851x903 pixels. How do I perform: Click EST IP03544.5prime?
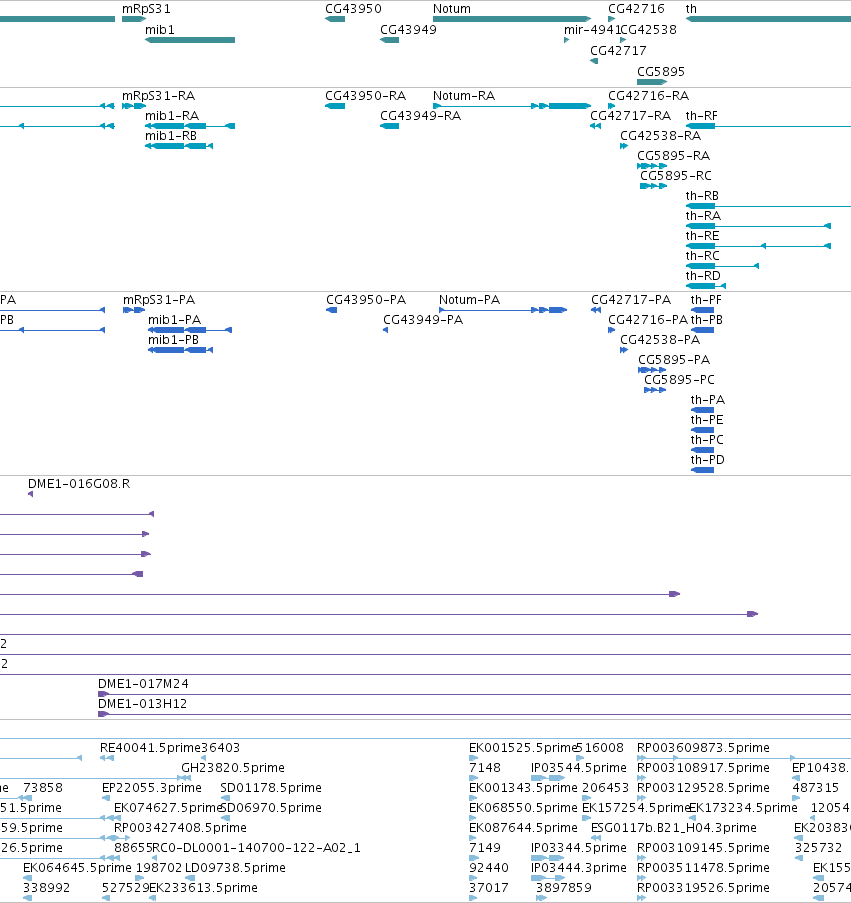548,778
